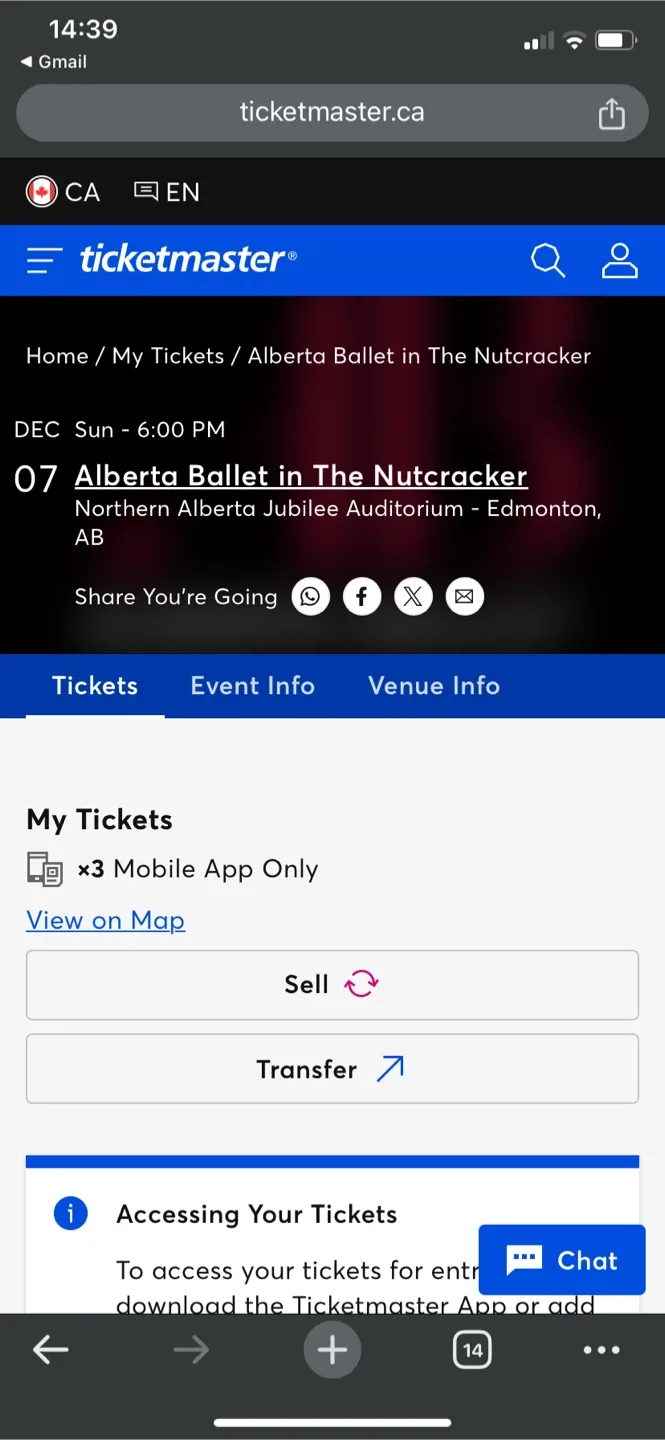665x1440 pixels.
Task: Click the blue info icon
Action: coord(70,1213)
